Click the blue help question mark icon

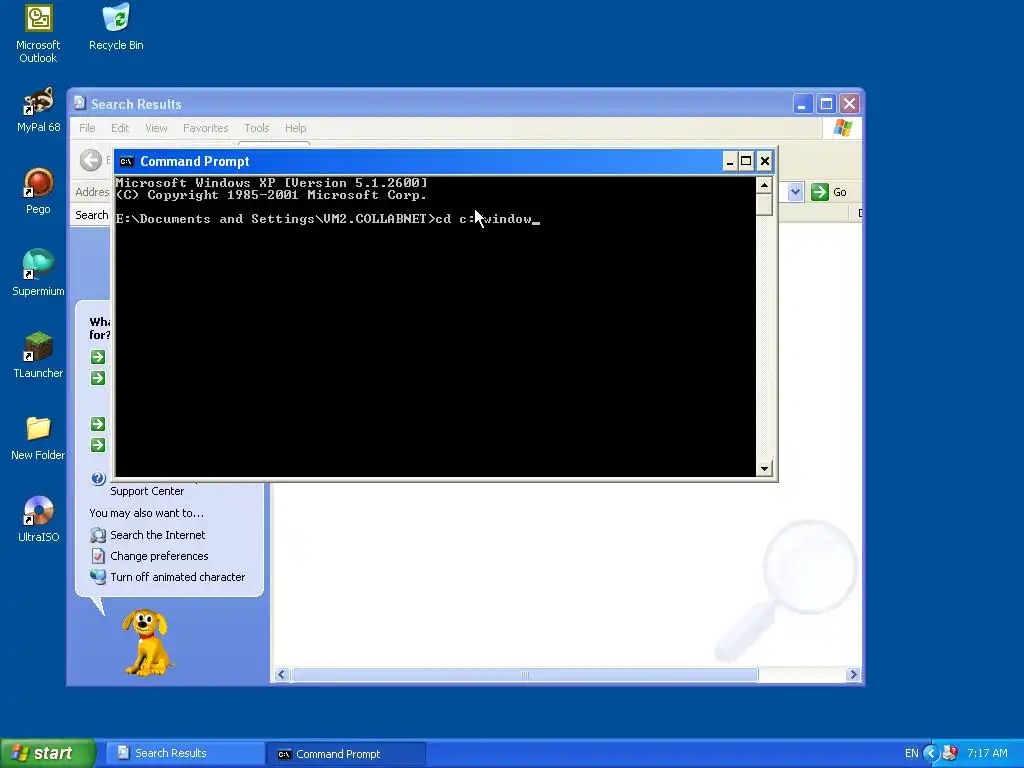click(98, 479)
